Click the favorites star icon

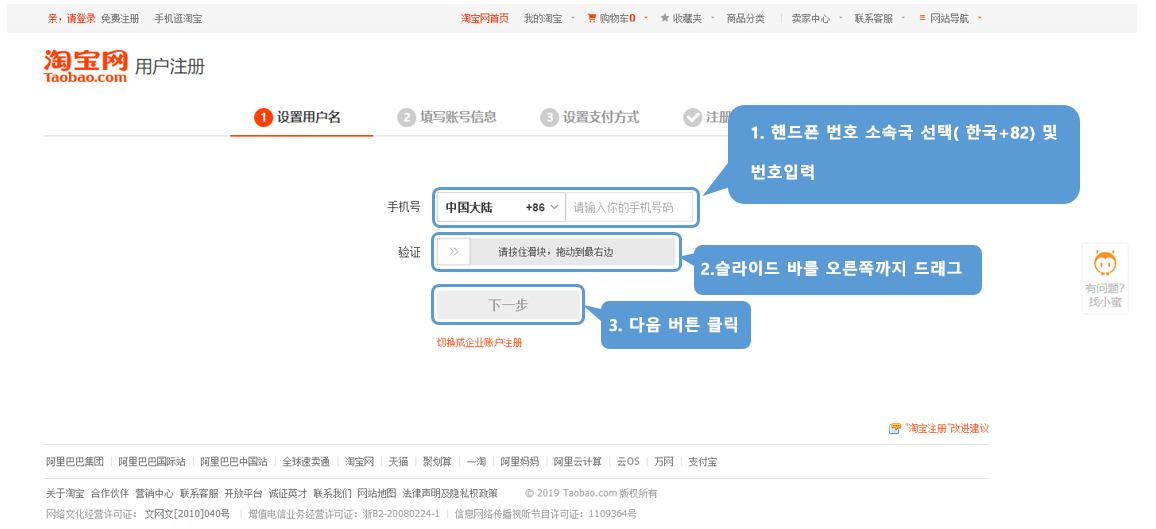tap(664, 18)
